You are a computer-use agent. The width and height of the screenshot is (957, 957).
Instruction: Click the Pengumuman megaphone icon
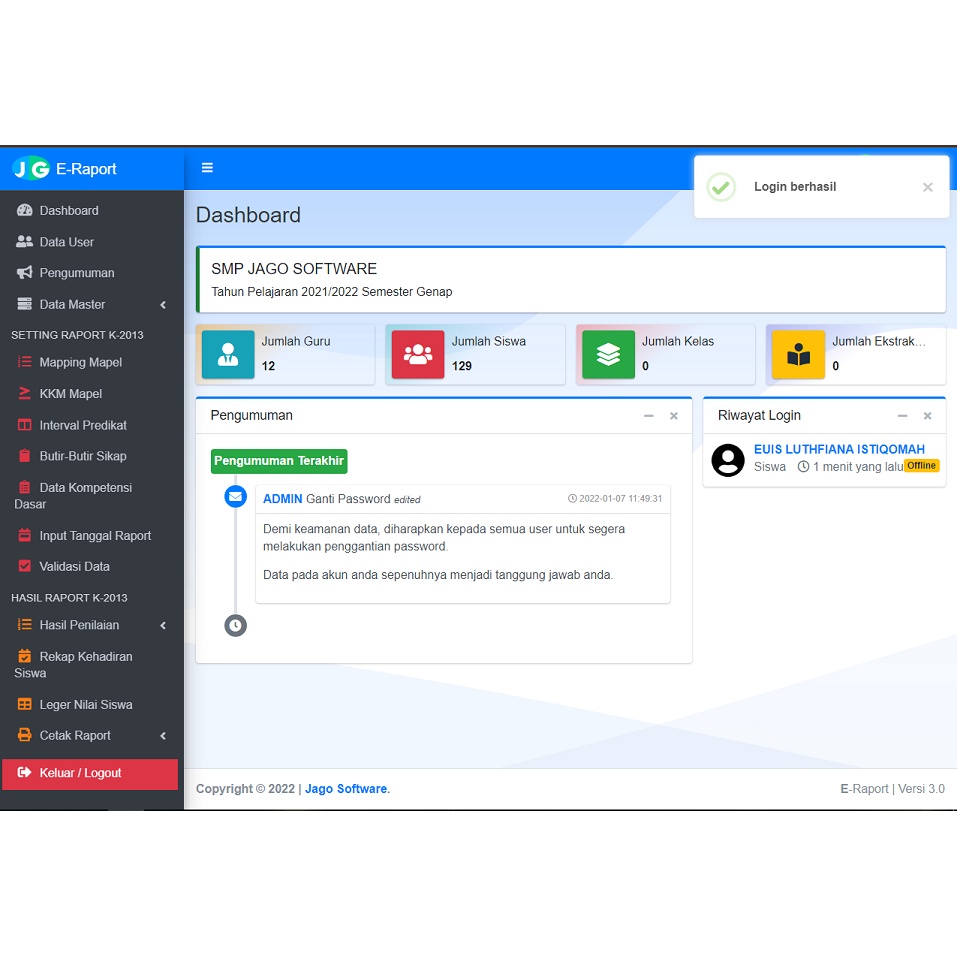pos(24,273)
